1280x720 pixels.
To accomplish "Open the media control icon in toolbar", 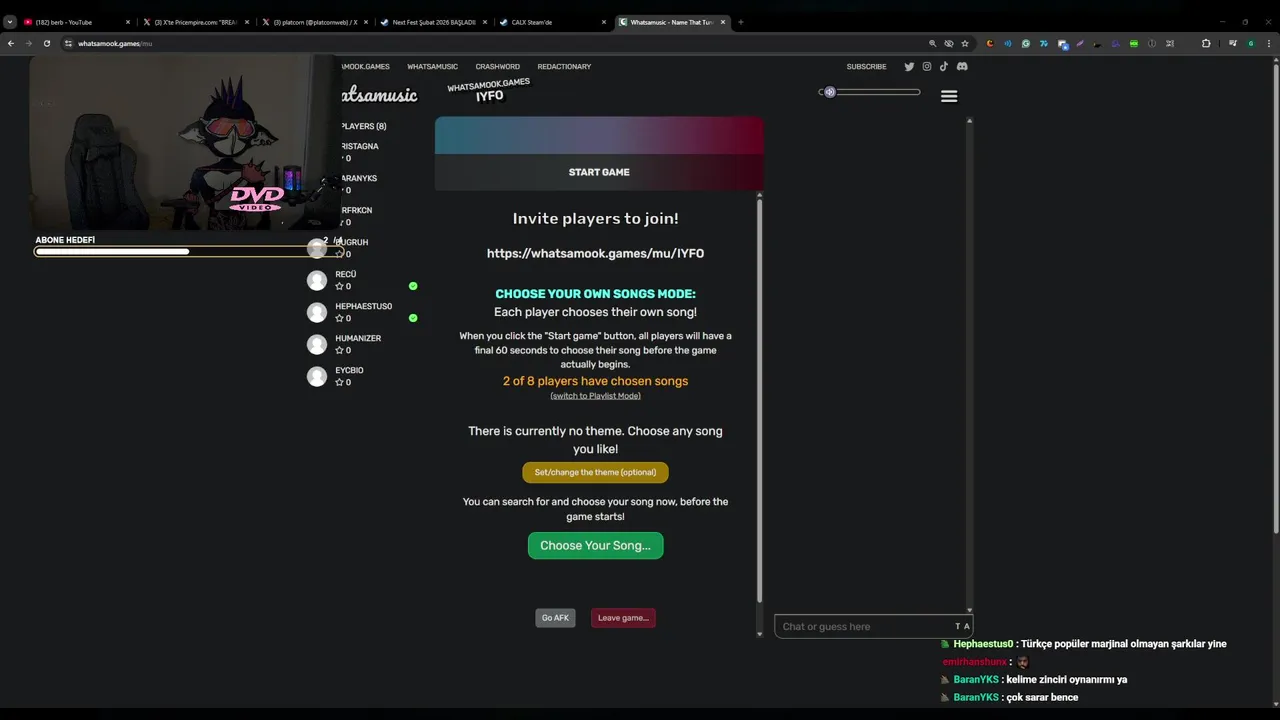I will [x=1233, y=44].
